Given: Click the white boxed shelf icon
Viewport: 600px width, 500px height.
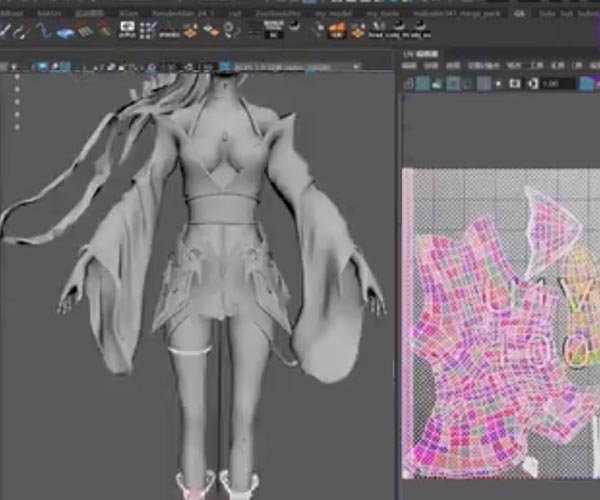Looking at the screenshot, I should coord(128,32).
